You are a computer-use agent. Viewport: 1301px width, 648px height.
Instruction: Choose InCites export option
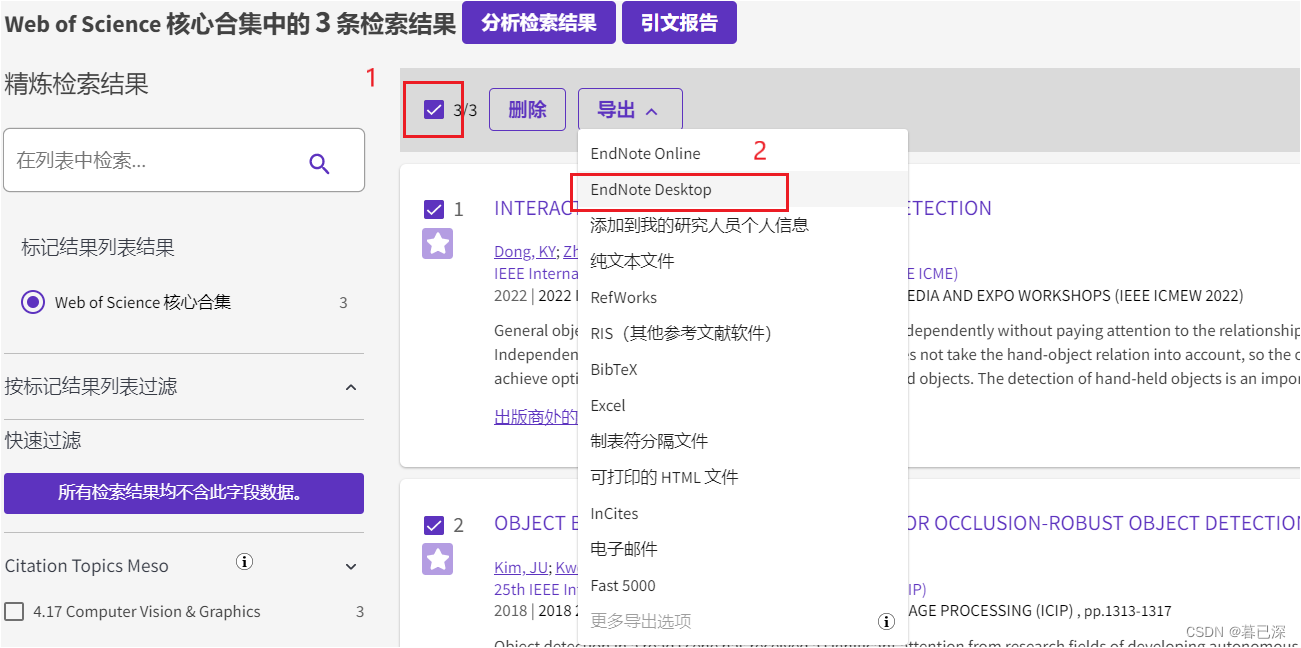click(x=743, y=513)
